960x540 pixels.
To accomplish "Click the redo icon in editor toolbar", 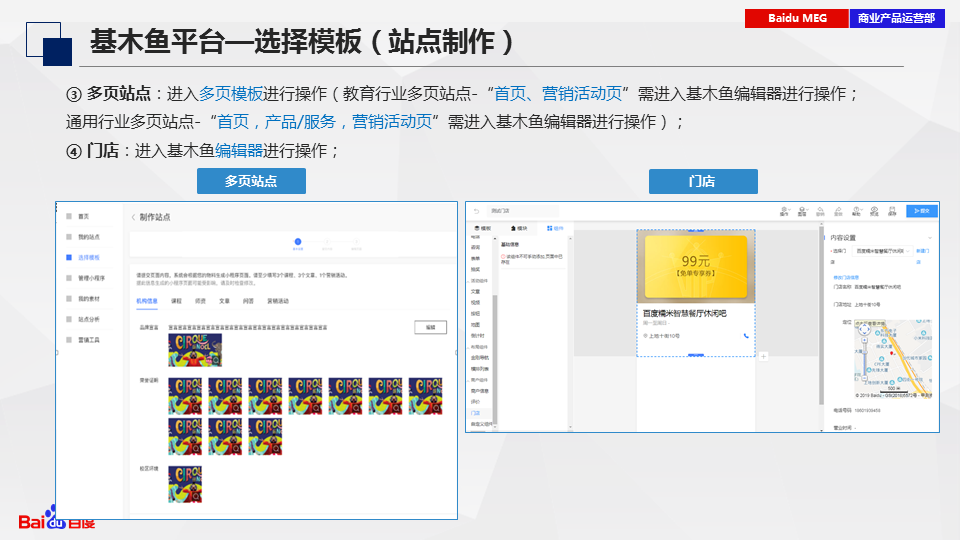I will click(x=838, y=211).
